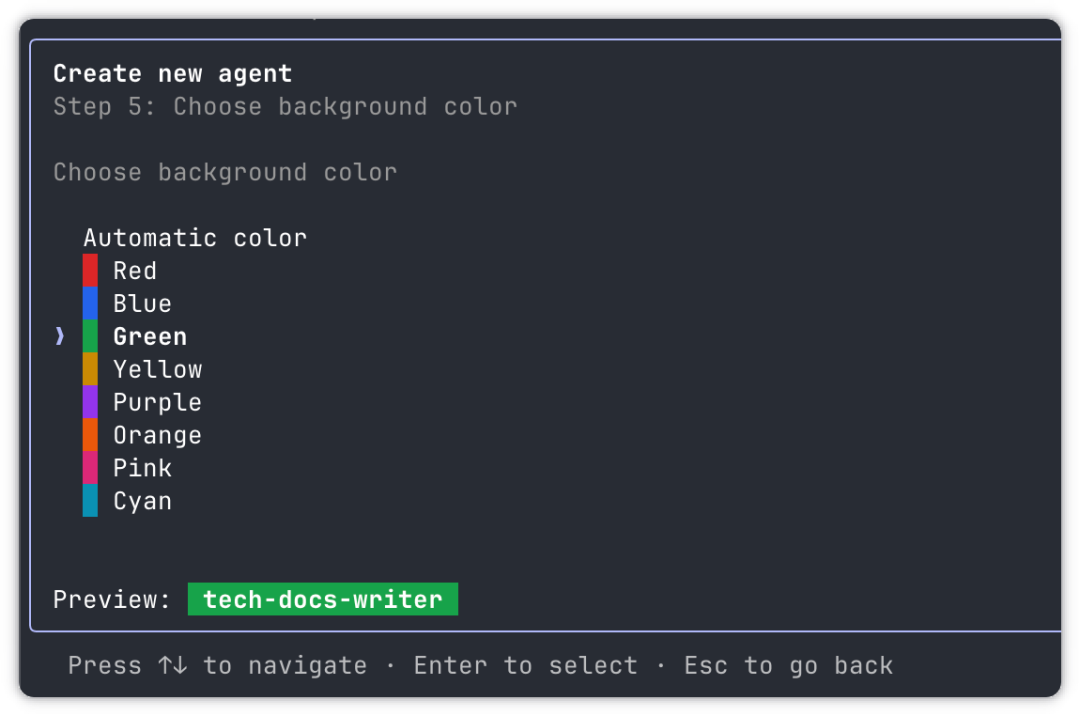Select the Automatic color option

[x=195, y=238]
